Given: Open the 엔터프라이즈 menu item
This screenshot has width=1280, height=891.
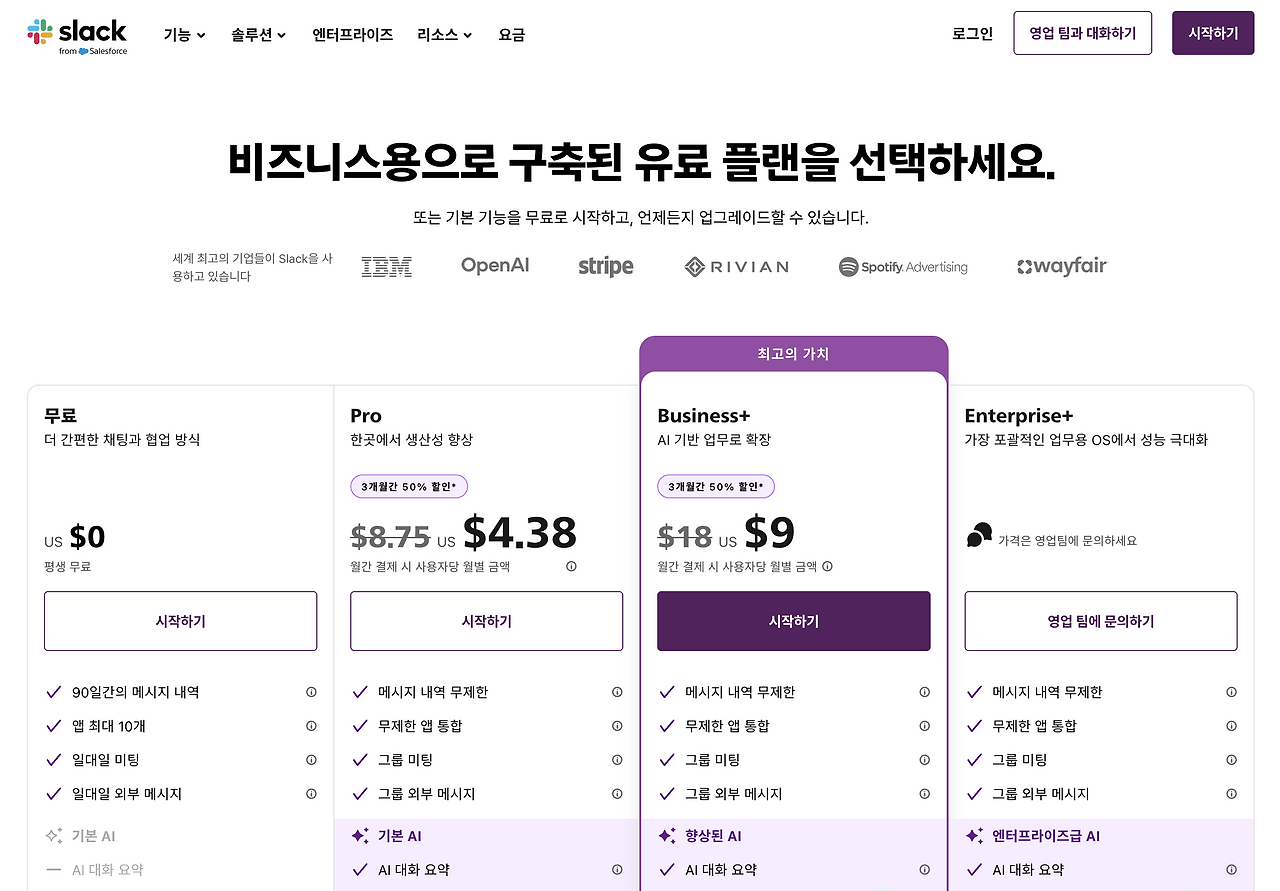Looking at the screenshot, I should pyautogui.click(x=352, y=35).
